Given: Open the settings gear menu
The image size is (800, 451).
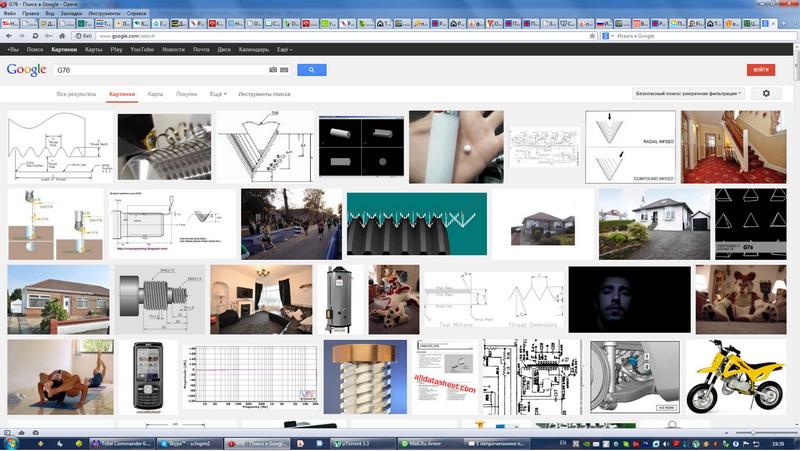Looking at the screenshot, I should (766, 93).
